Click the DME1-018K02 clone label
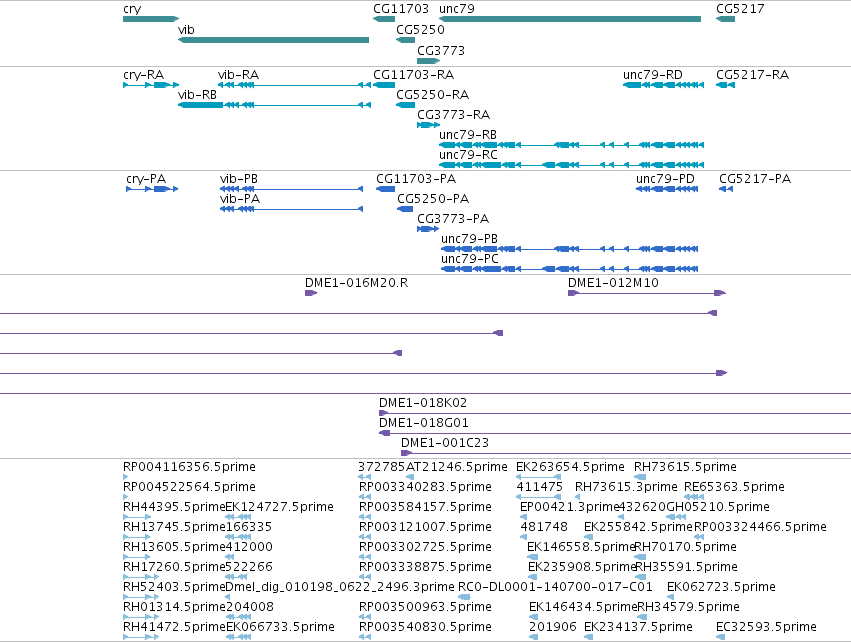The width and height of the screenshot is (851, 642). (x=423, y=403)
